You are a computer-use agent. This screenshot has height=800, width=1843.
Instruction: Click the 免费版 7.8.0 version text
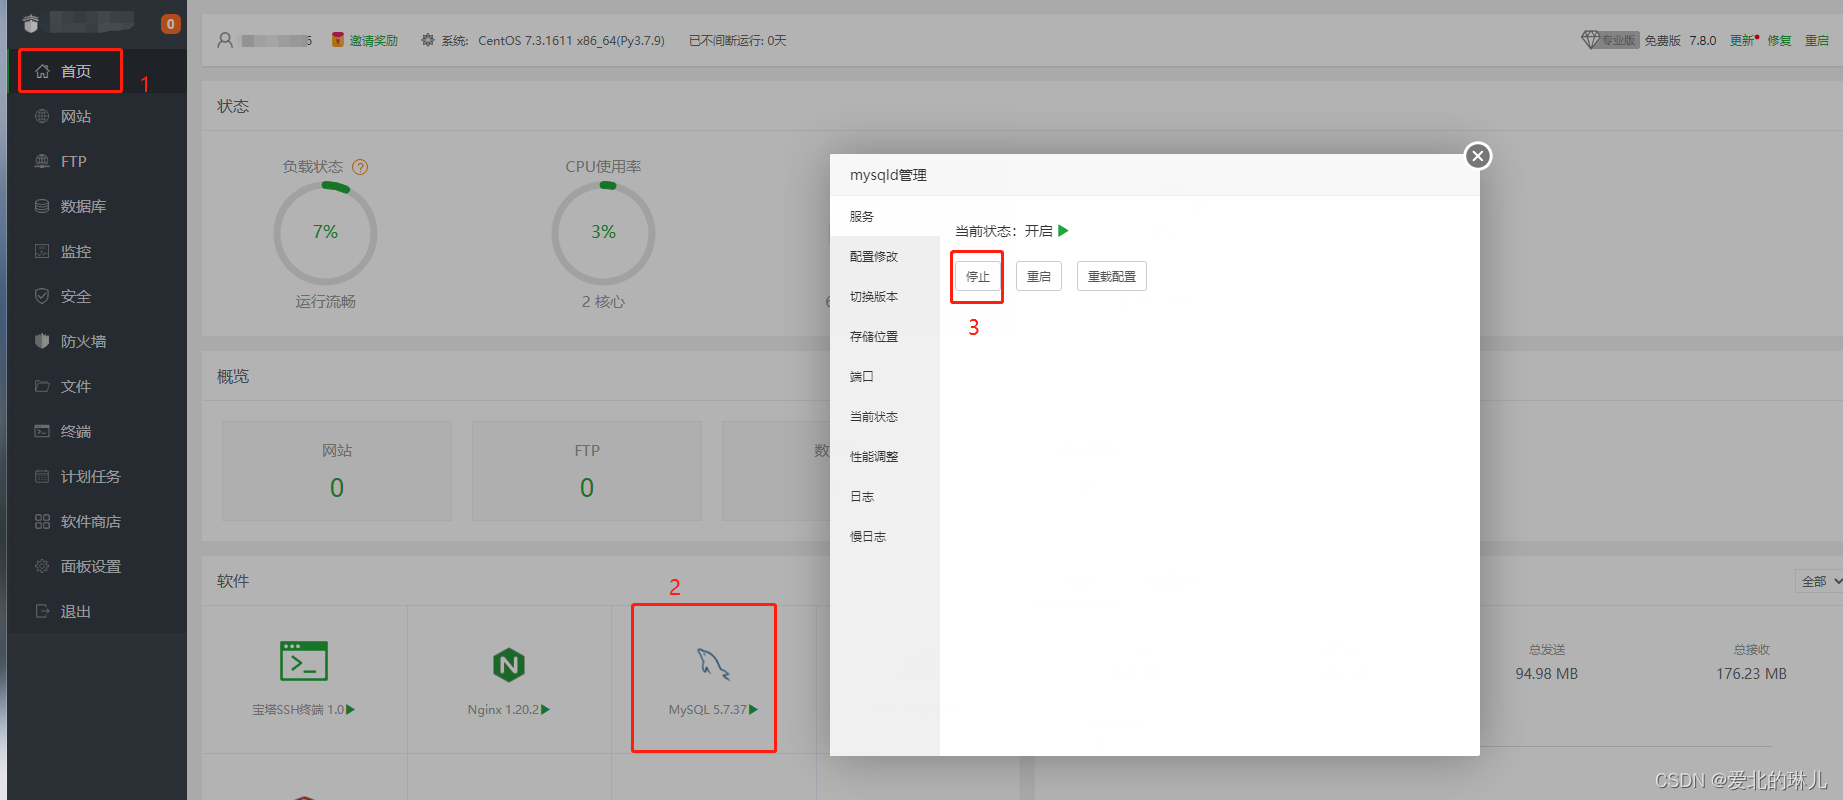coord(1680,41)
